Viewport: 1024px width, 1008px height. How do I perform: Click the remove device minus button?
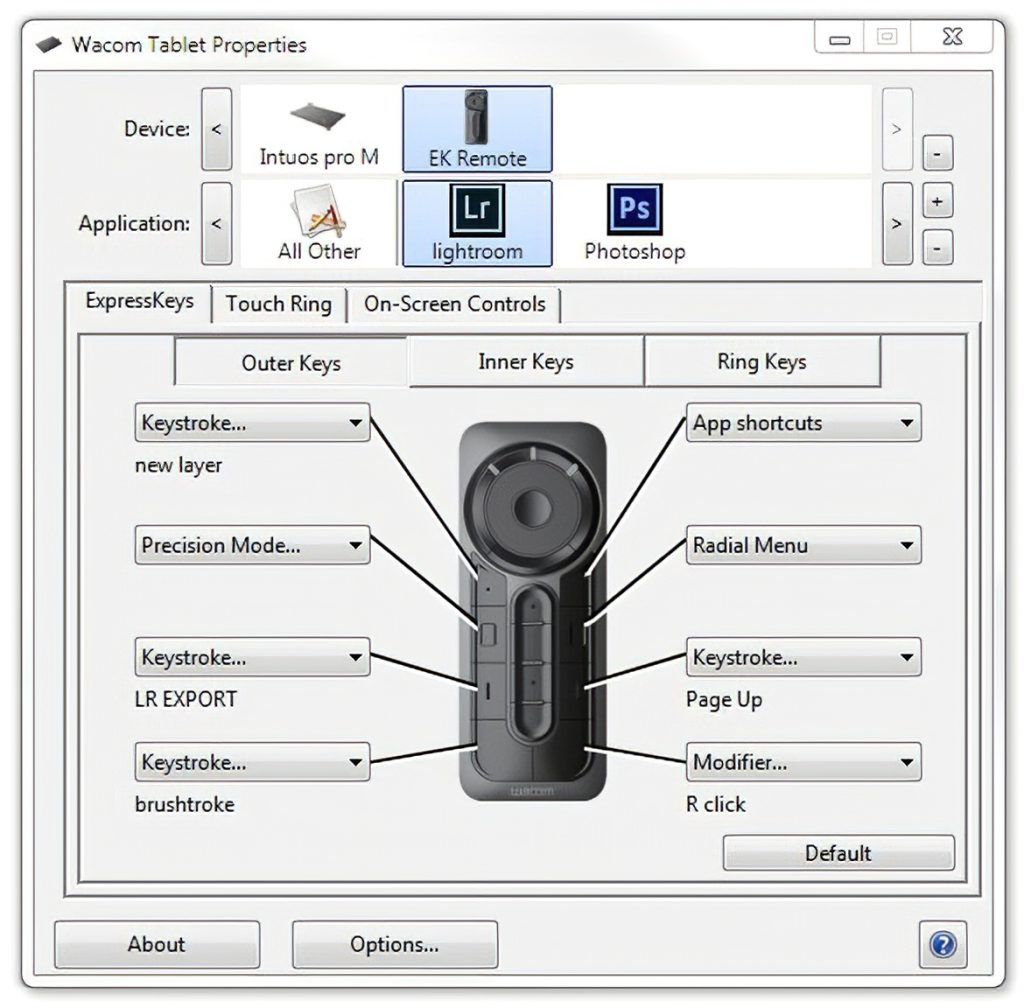(936, 154)
